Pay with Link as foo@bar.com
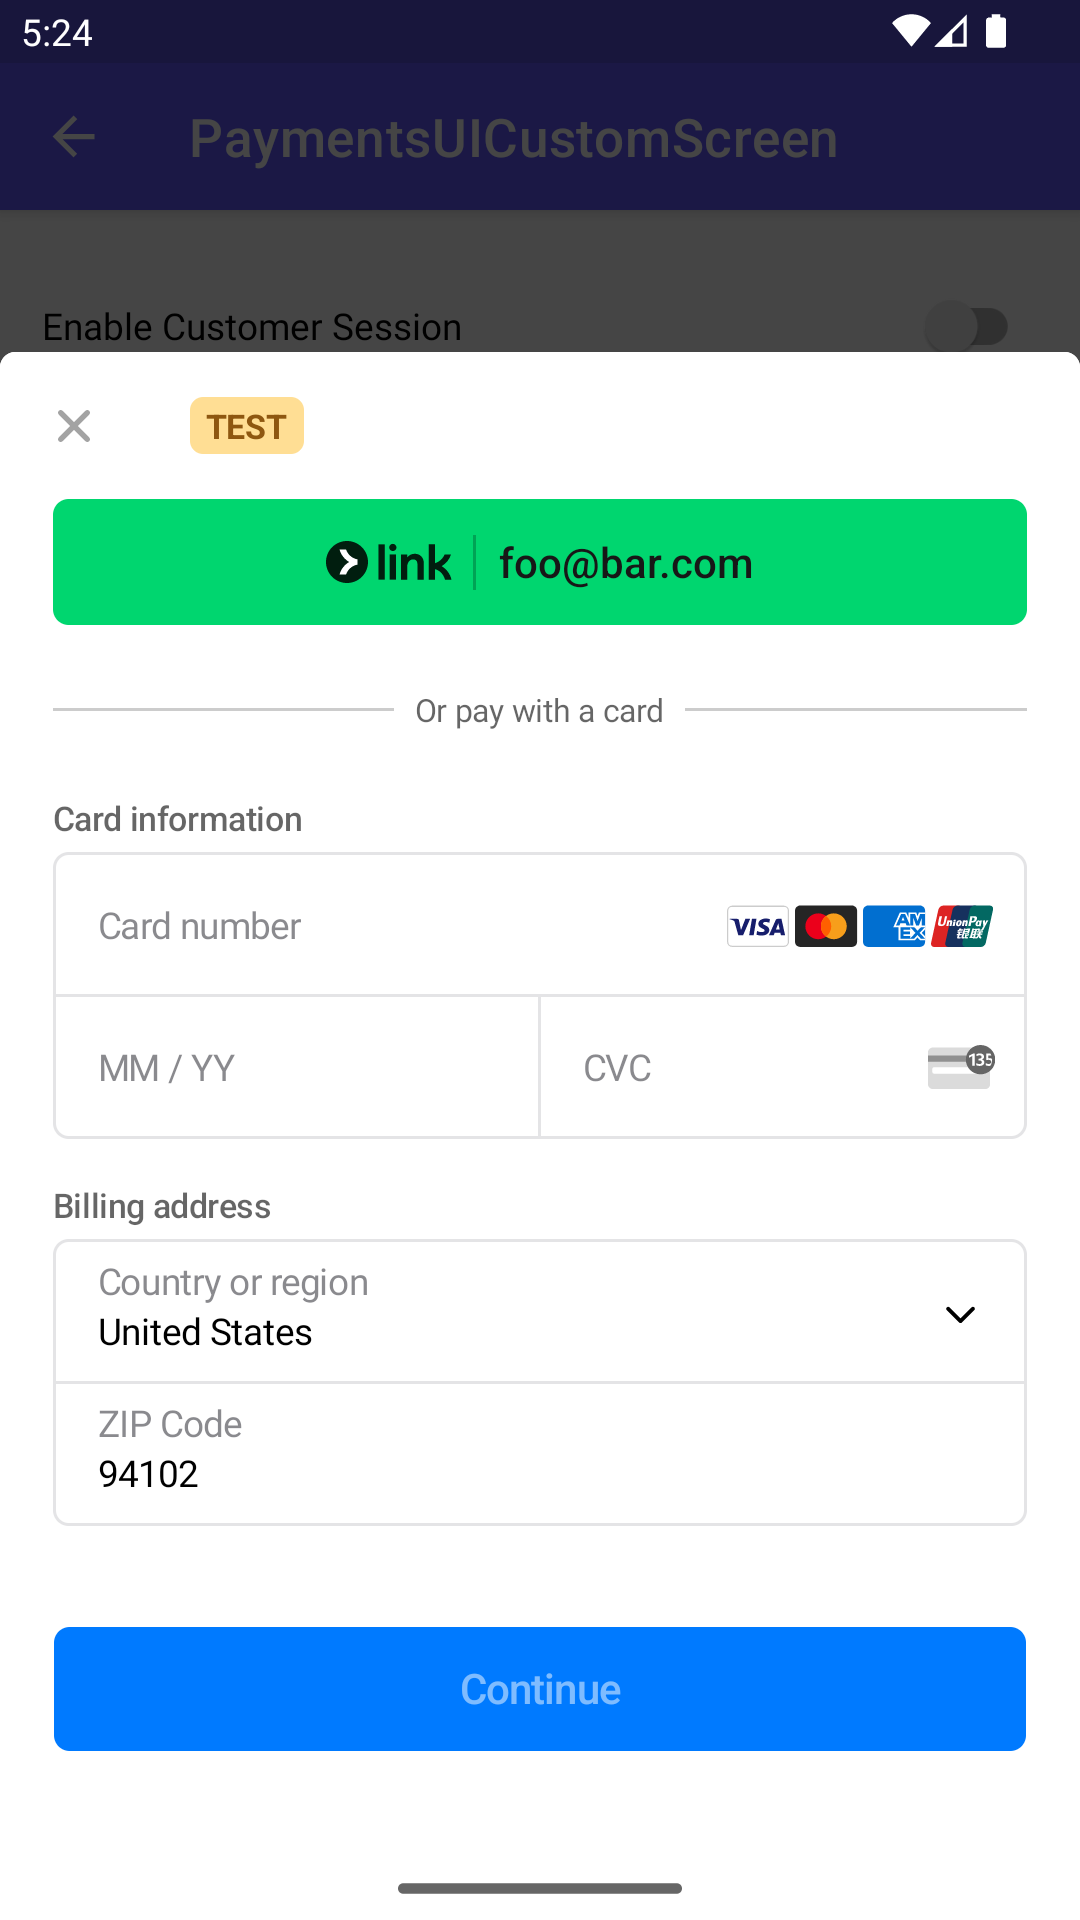The height and width of the screenshot is (1920, 1080). tap(540, 562)
